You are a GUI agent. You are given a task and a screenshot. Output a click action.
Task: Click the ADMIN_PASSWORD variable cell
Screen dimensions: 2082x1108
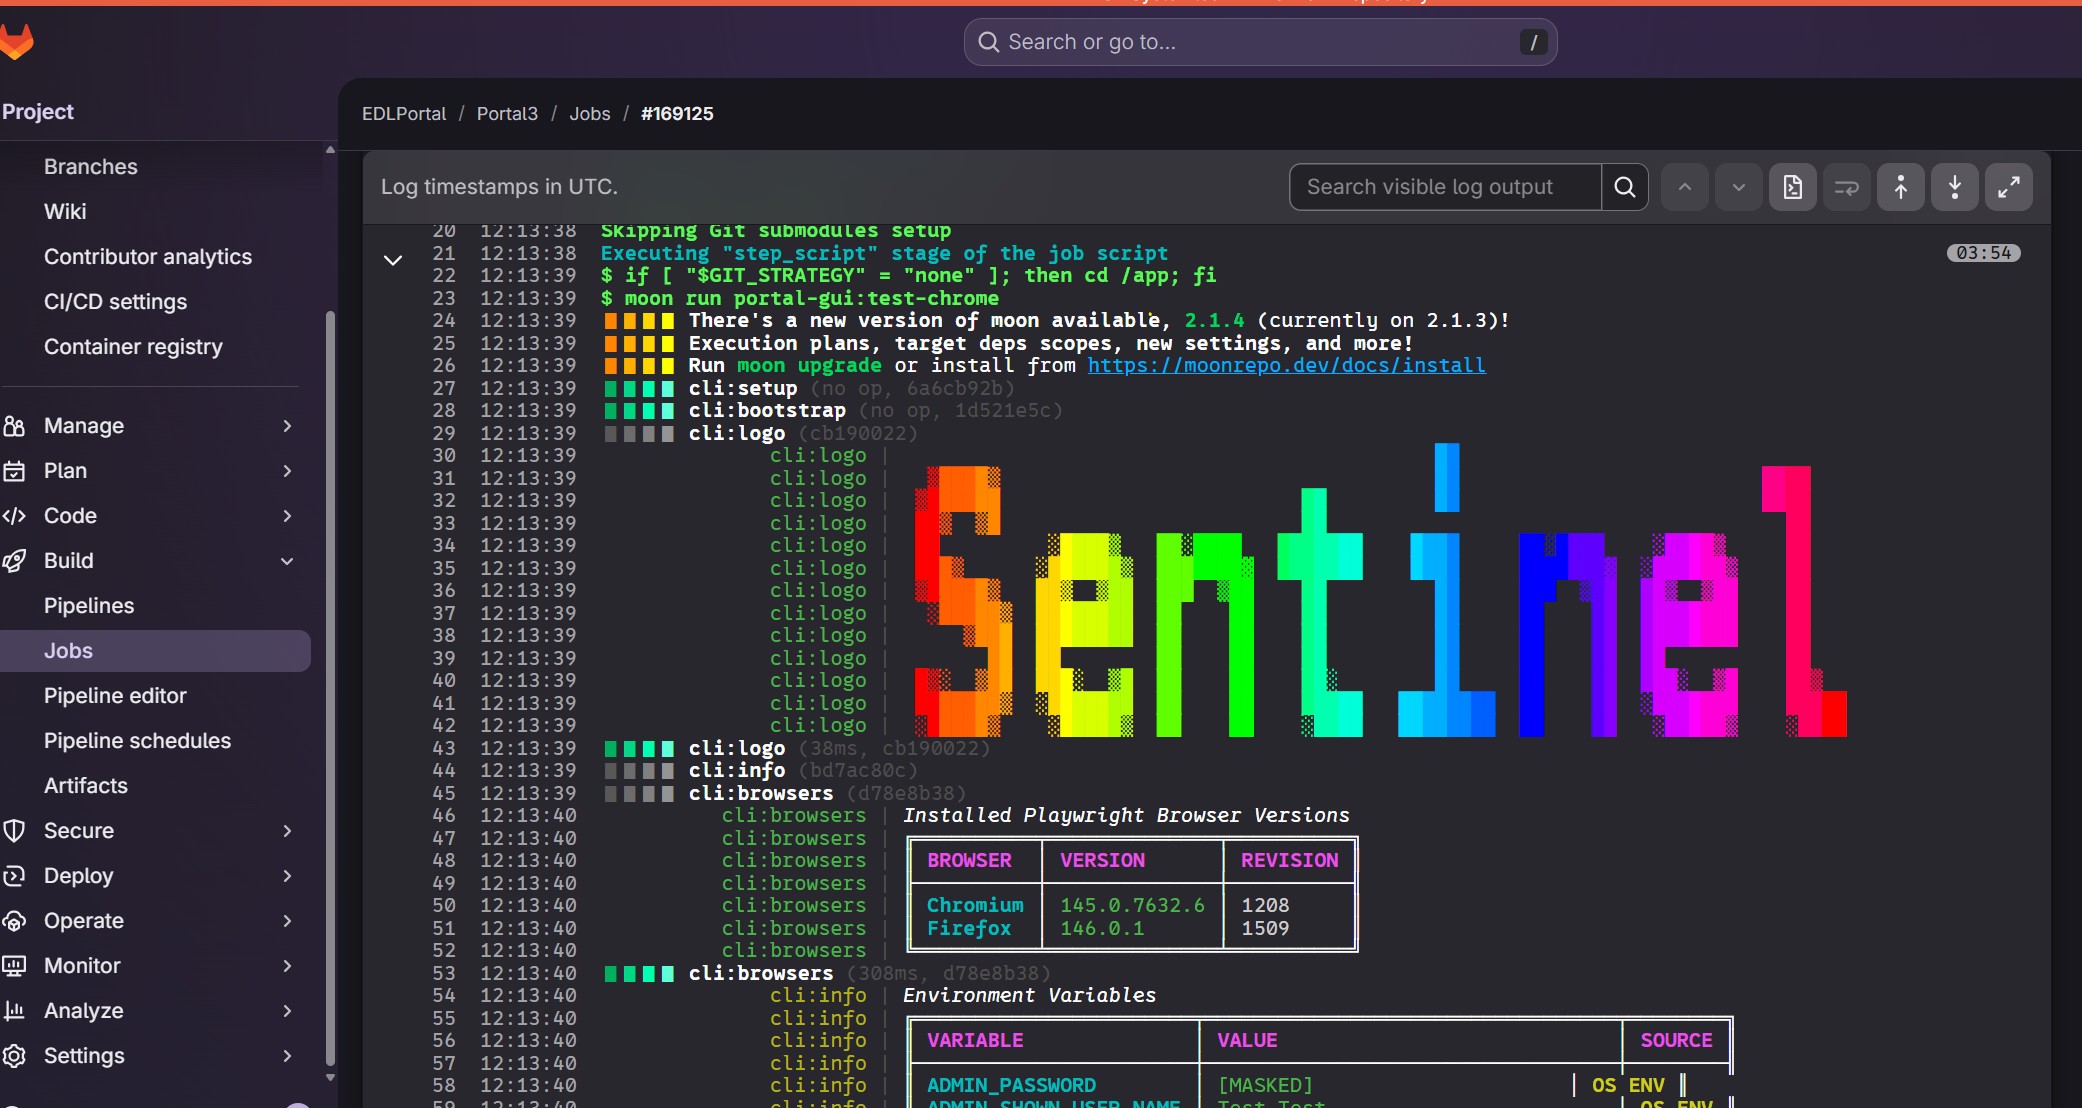pos(1011,1085)
